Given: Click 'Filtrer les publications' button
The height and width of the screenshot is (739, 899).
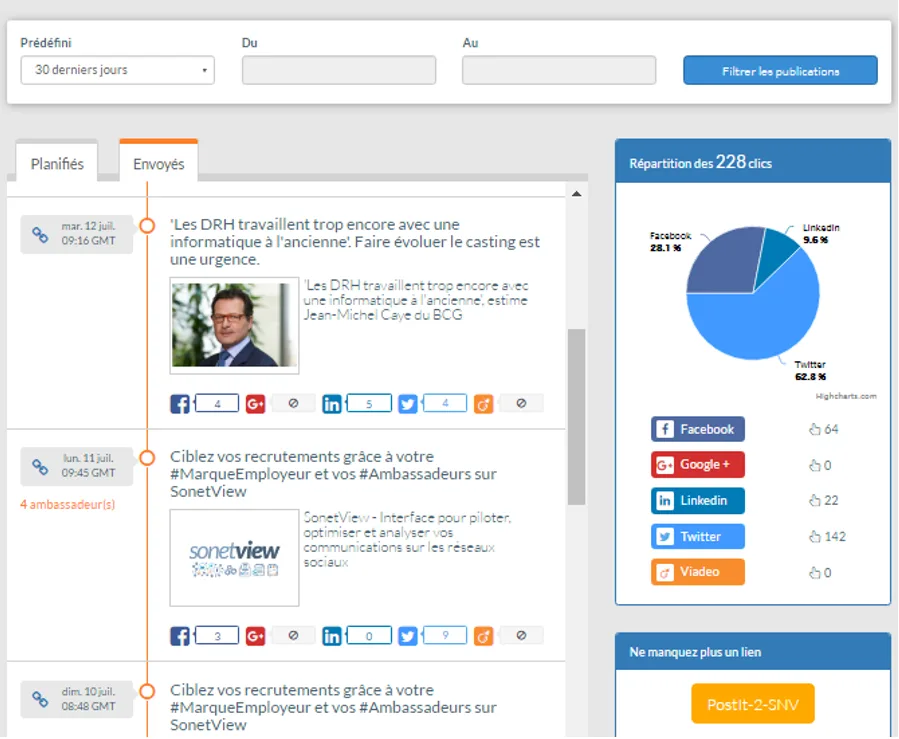Looking at the screenshot, I should [780, 71].
